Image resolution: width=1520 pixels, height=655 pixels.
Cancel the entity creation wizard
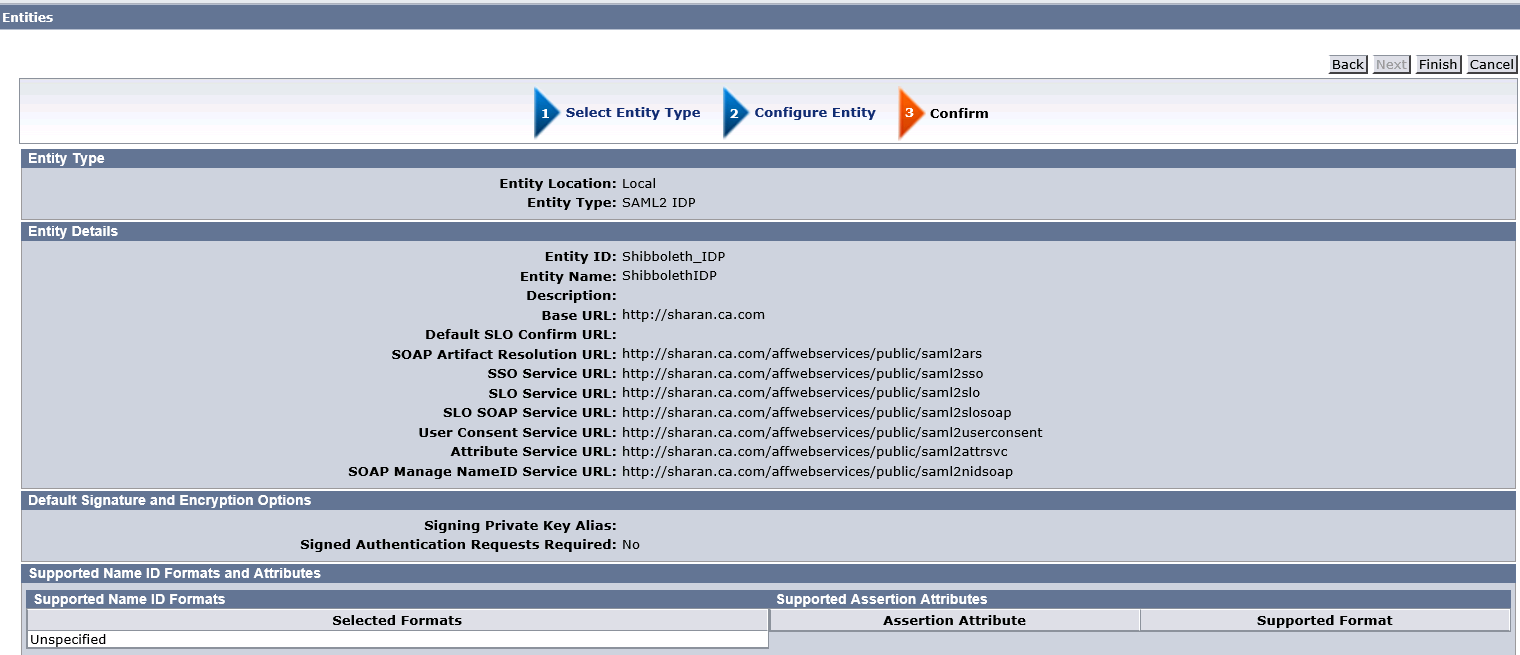pos(1491,64)
